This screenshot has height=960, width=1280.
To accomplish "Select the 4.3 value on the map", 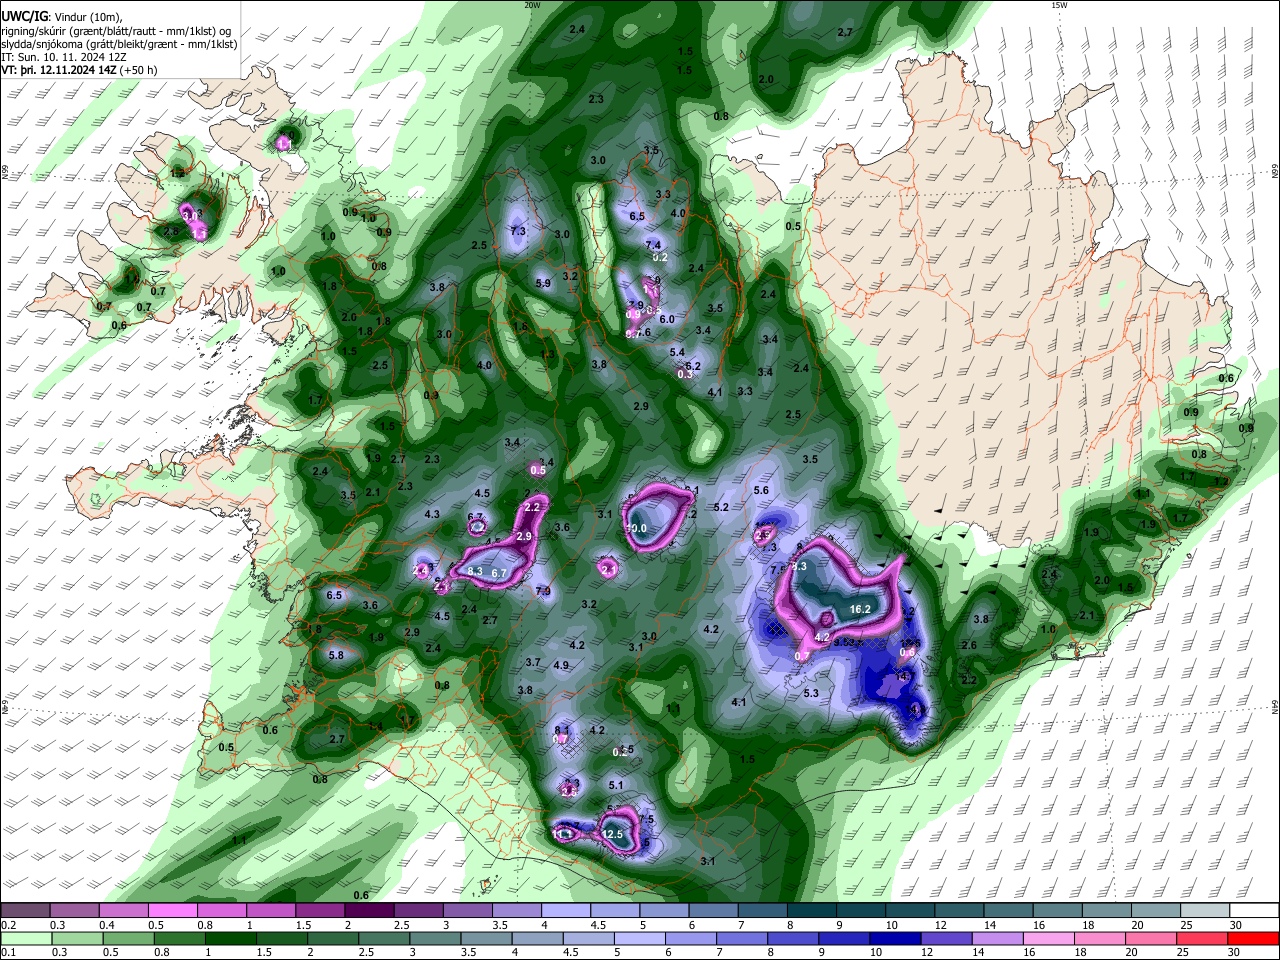I will coord(432,514).
